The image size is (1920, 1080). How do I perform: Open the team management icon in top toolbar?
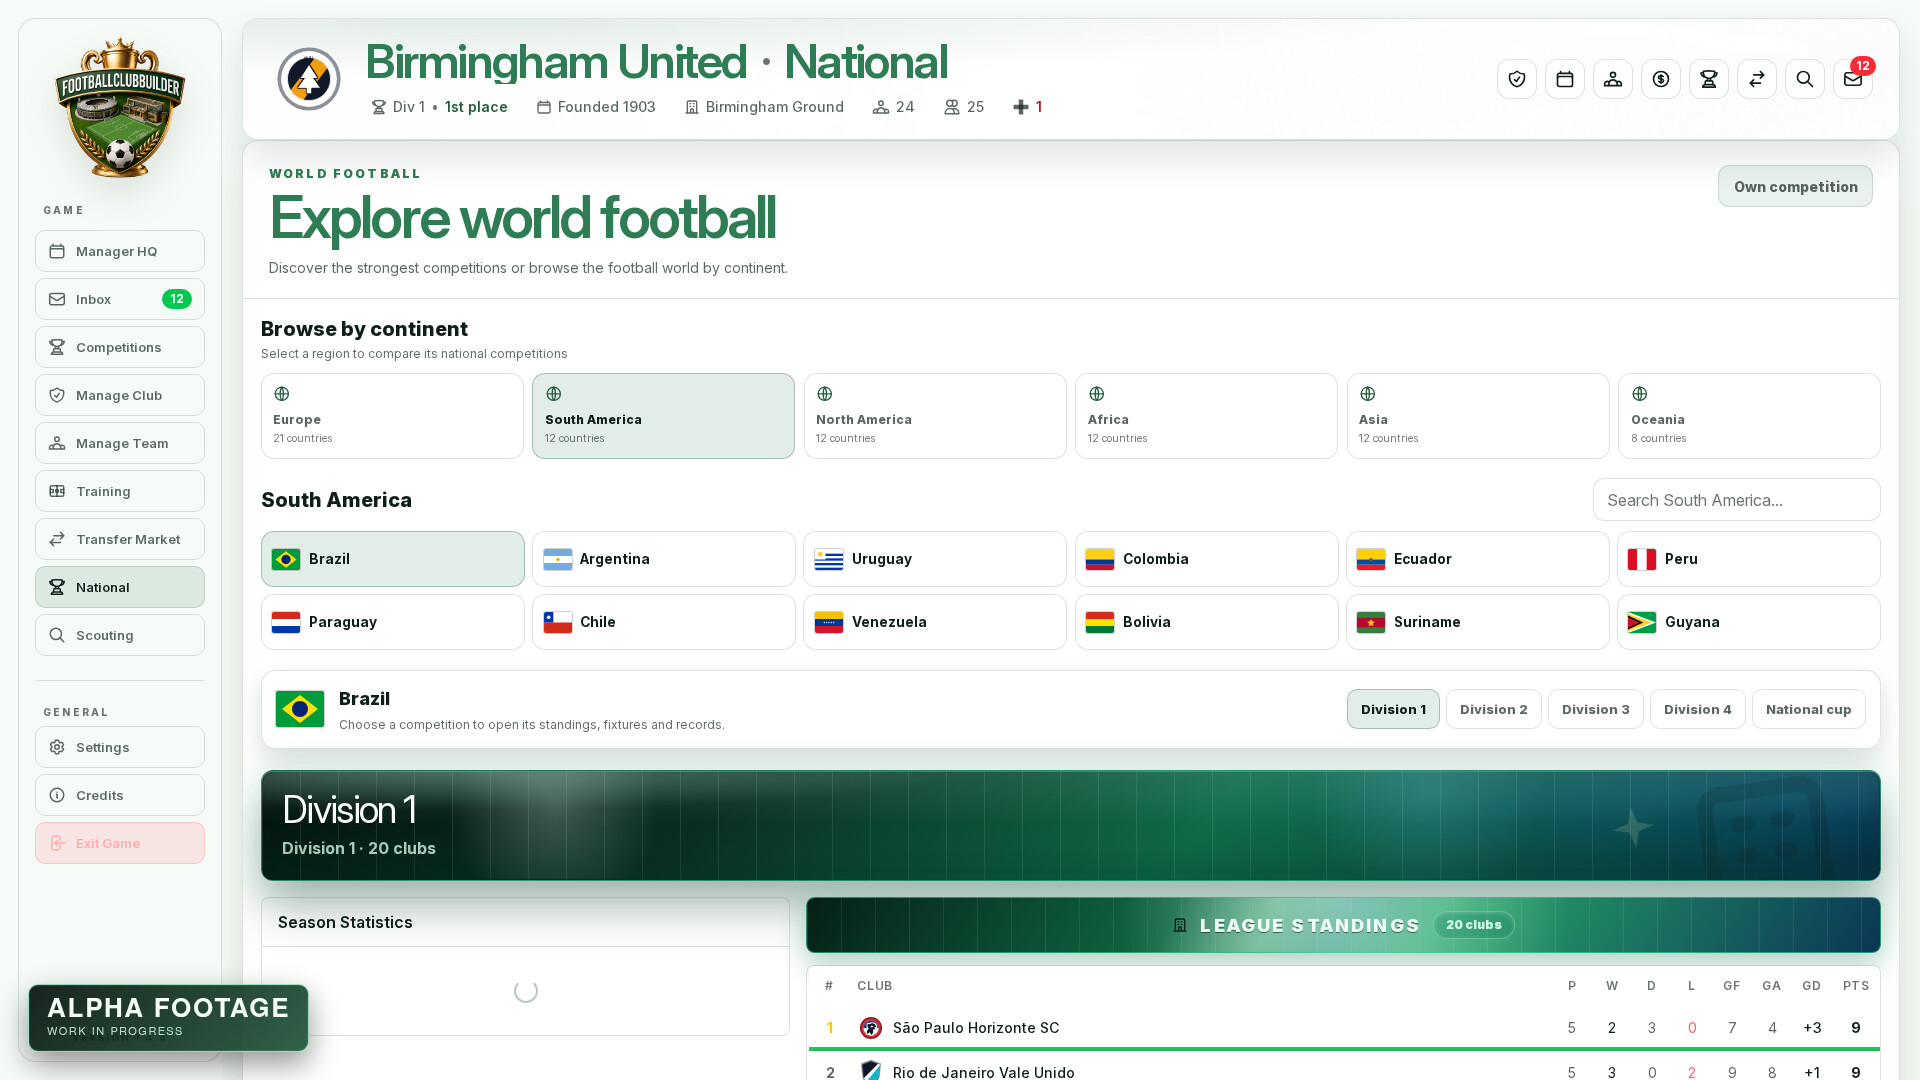point(1613,79)
